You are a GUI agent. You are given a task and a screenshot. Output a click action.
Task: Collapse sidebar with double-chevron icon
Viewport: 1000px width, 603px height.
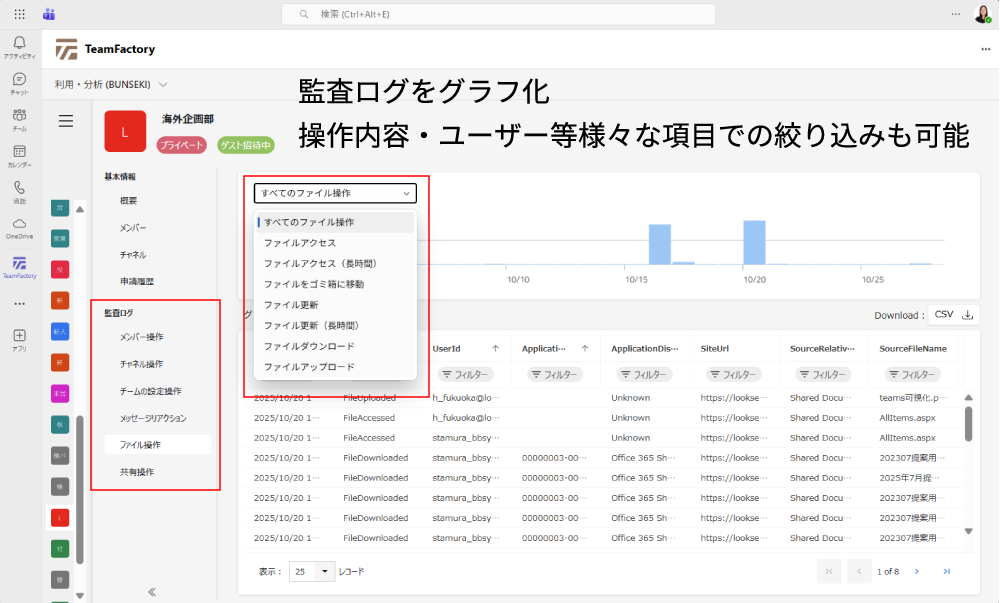point(152,591)
